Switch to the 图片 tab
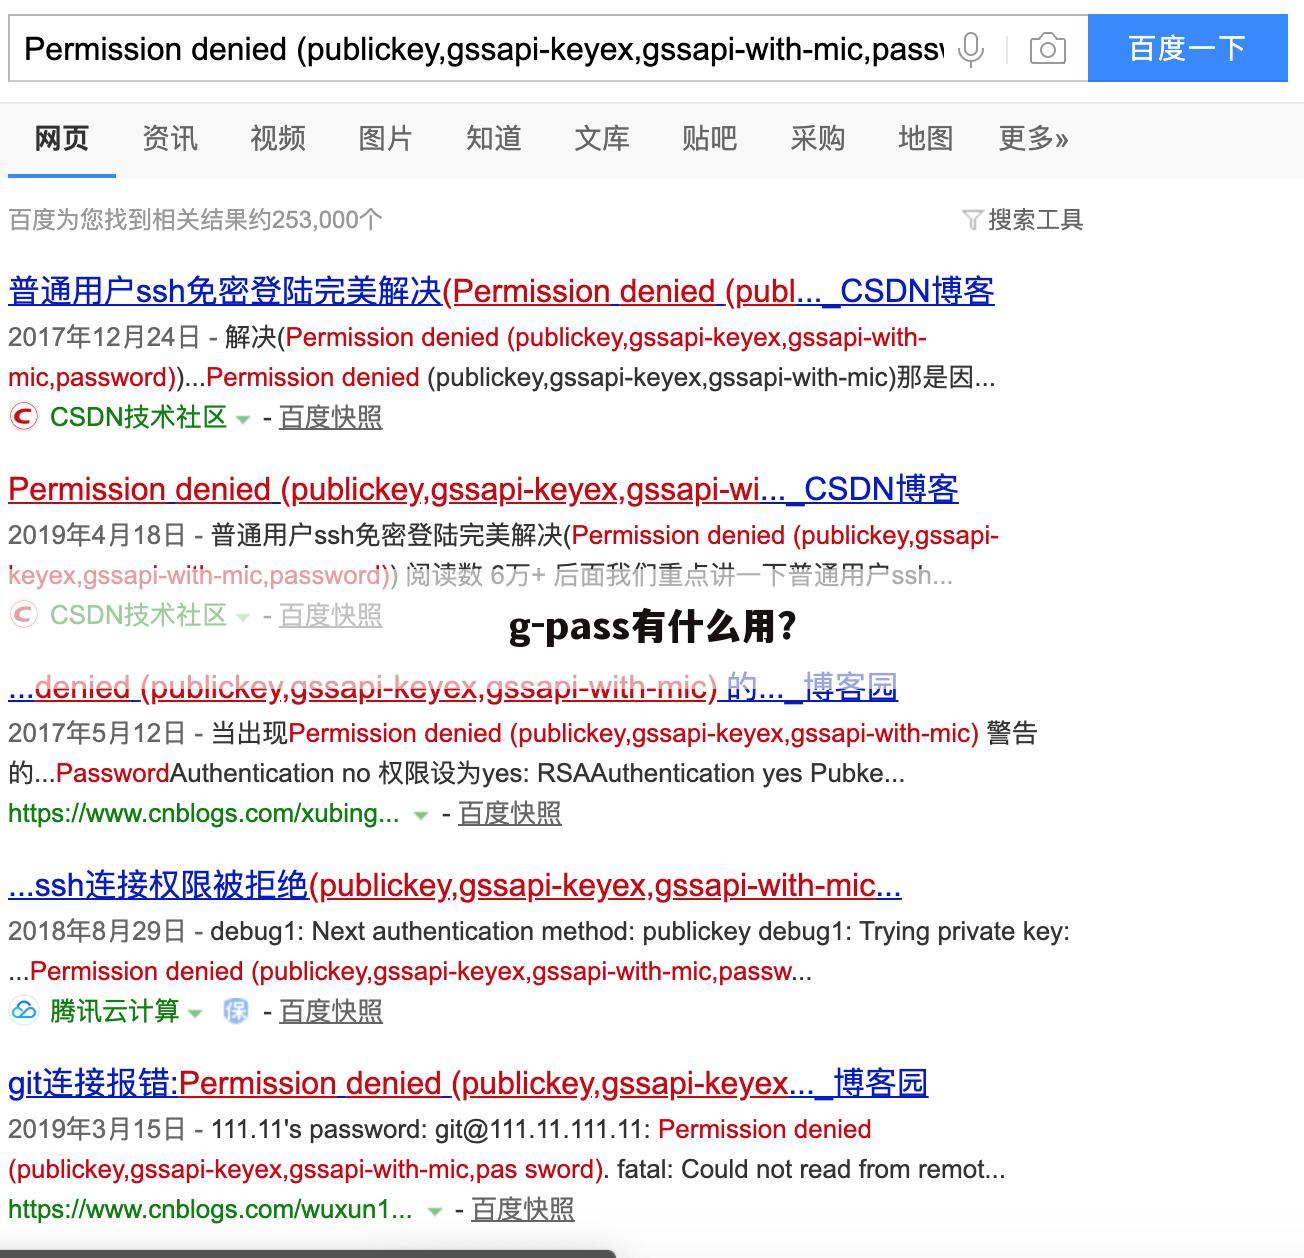The width and height of the screenshot is (1304, 1258). (x=386, y=138)
